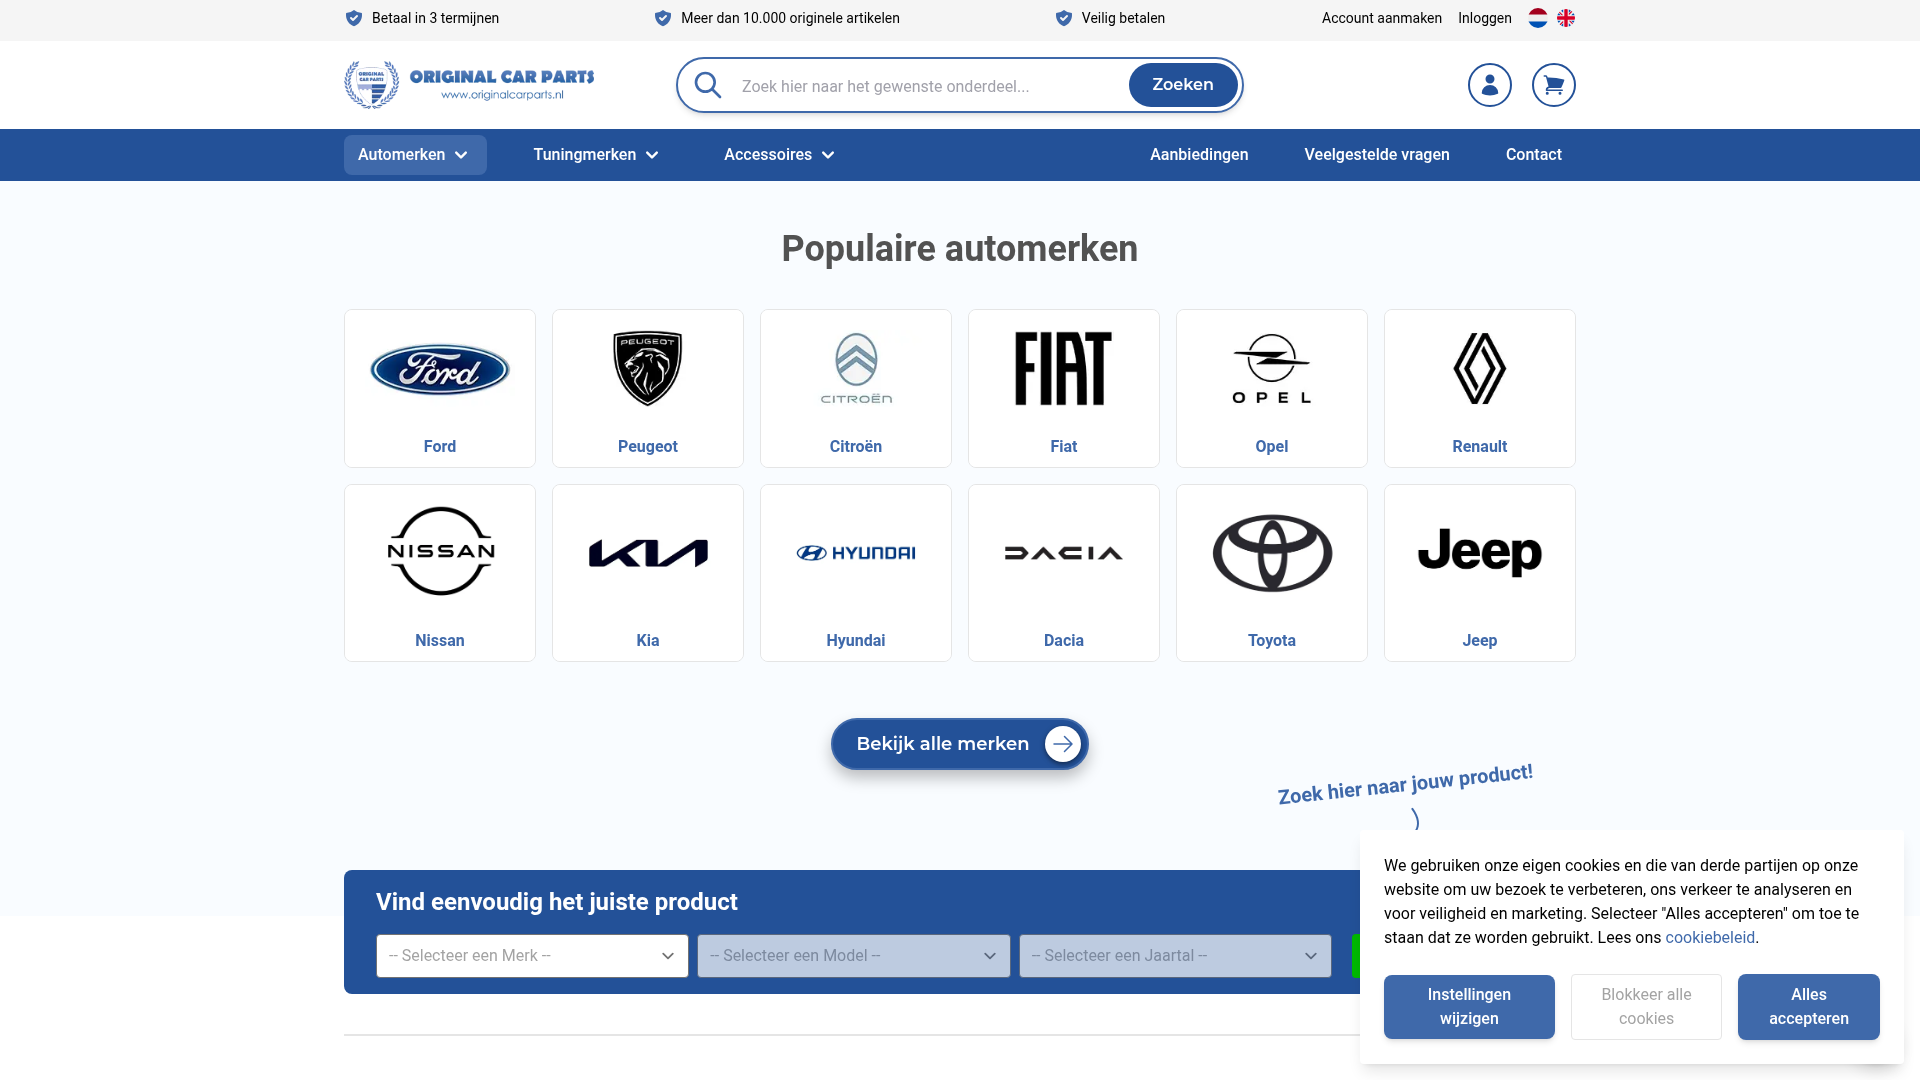Open the user account icon
The image size is (1920, 1080).
click(1489, 85)
